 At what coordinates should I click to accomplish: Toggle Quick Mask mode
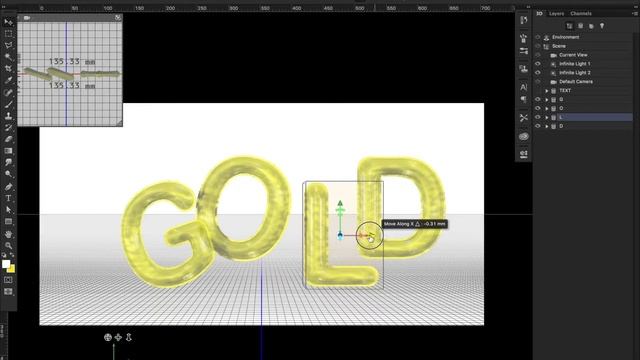tap(8, 280)
